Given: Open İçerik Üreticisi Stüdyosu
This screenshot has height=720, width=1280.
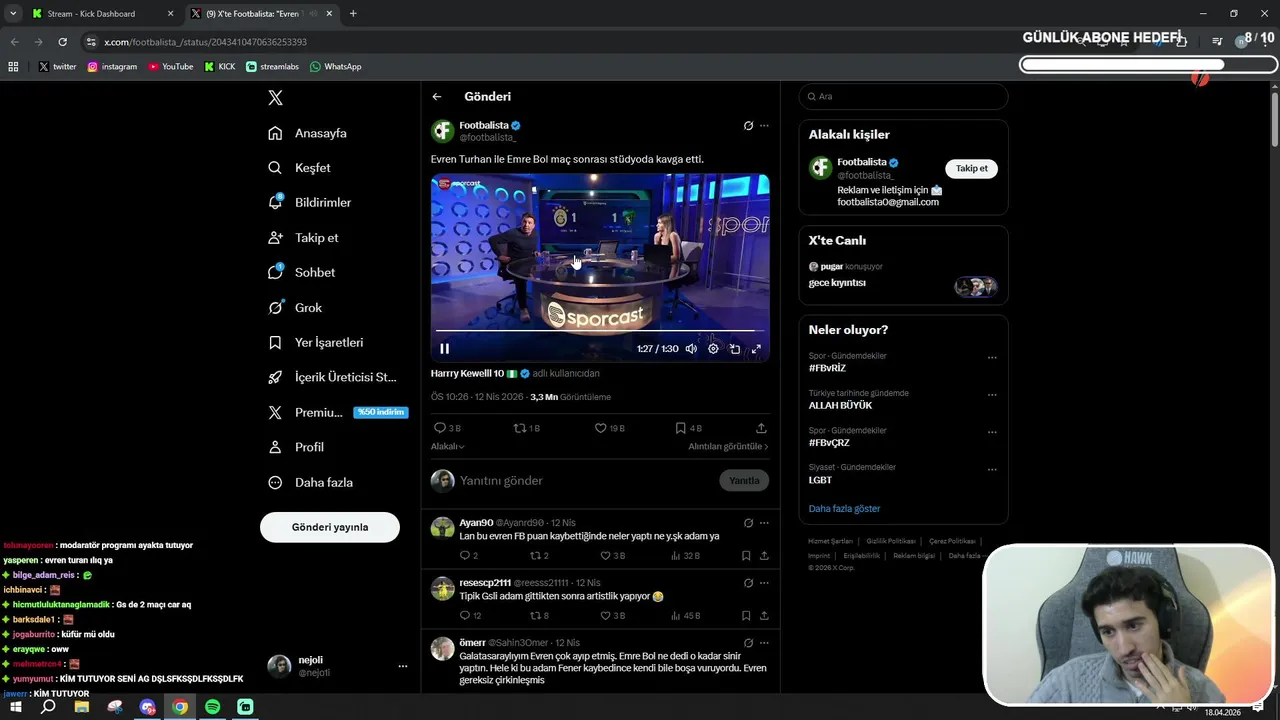Looking at the screenshot, I should coord(332,377).
